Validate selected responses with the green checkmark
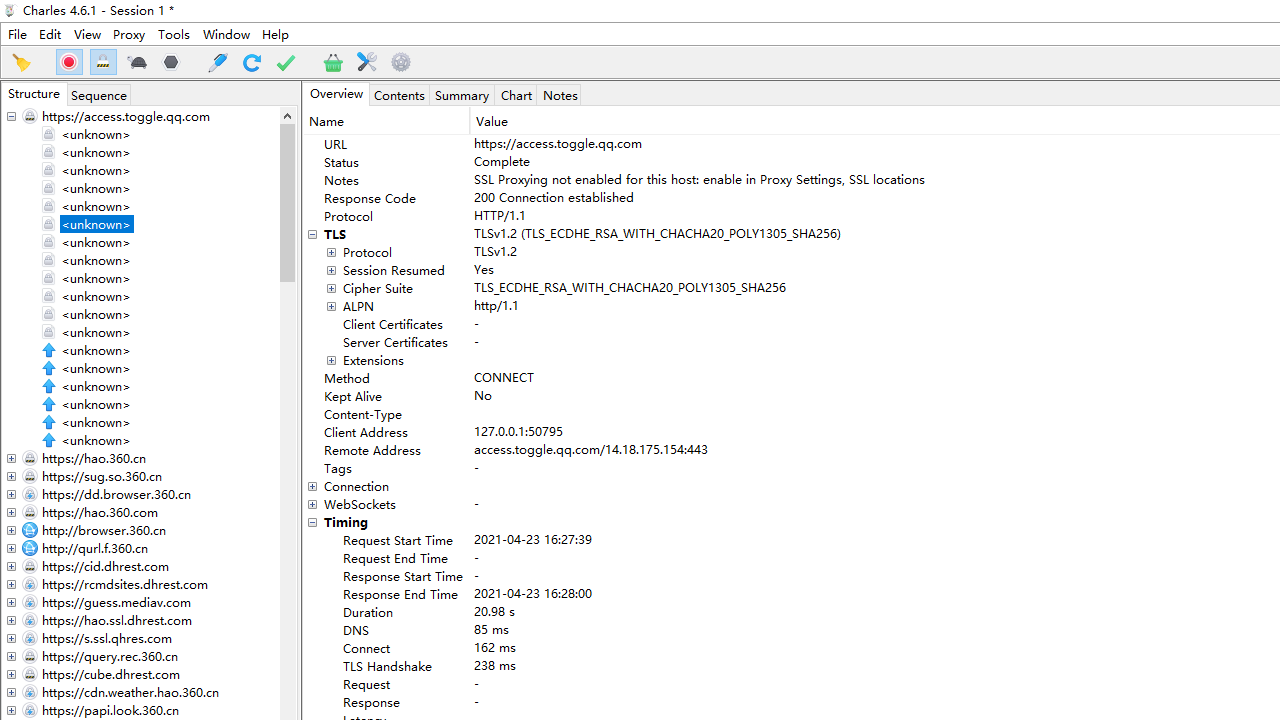Viewport: 1280px width, 720px height. pyautogui.click(x=286, y=63)
